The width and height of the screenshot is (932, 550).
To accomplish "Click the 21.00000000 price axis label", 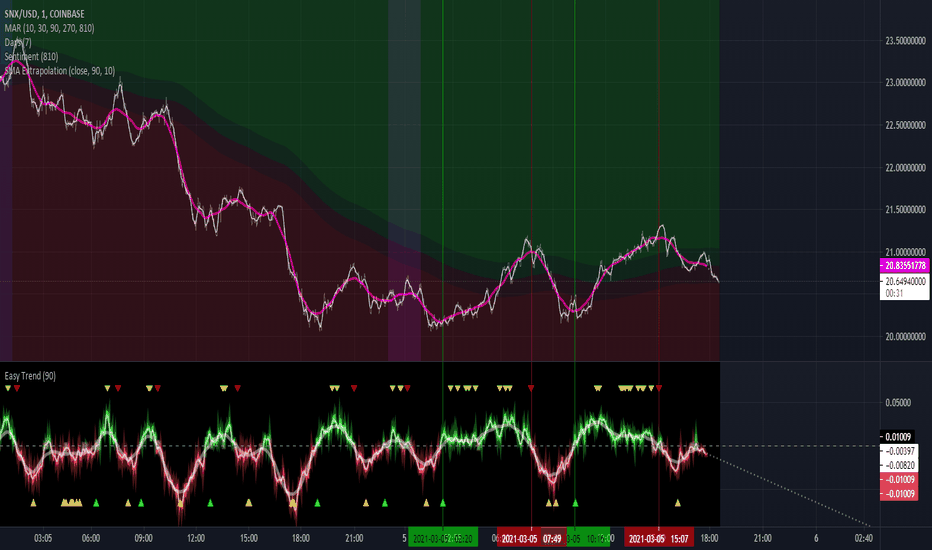I will pos(905,252).
